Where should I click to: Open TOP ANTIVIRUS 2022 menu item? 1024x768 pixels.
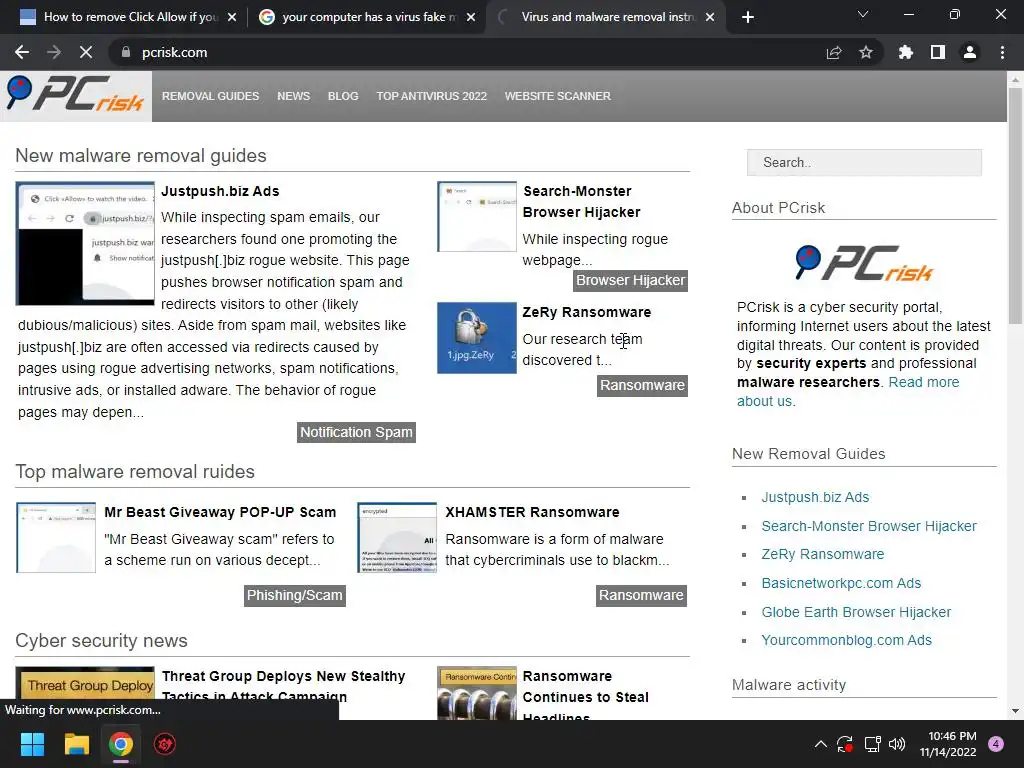point(432,96)
